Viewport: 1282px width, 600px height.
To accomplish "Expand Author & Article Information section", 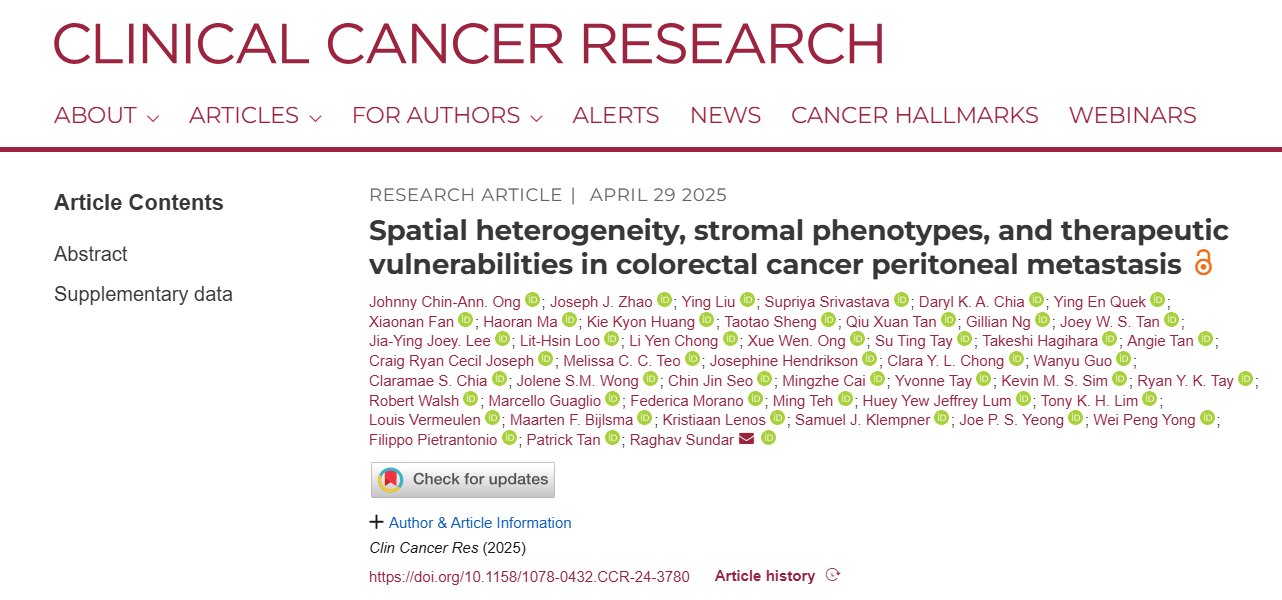I will coord(470,522).
